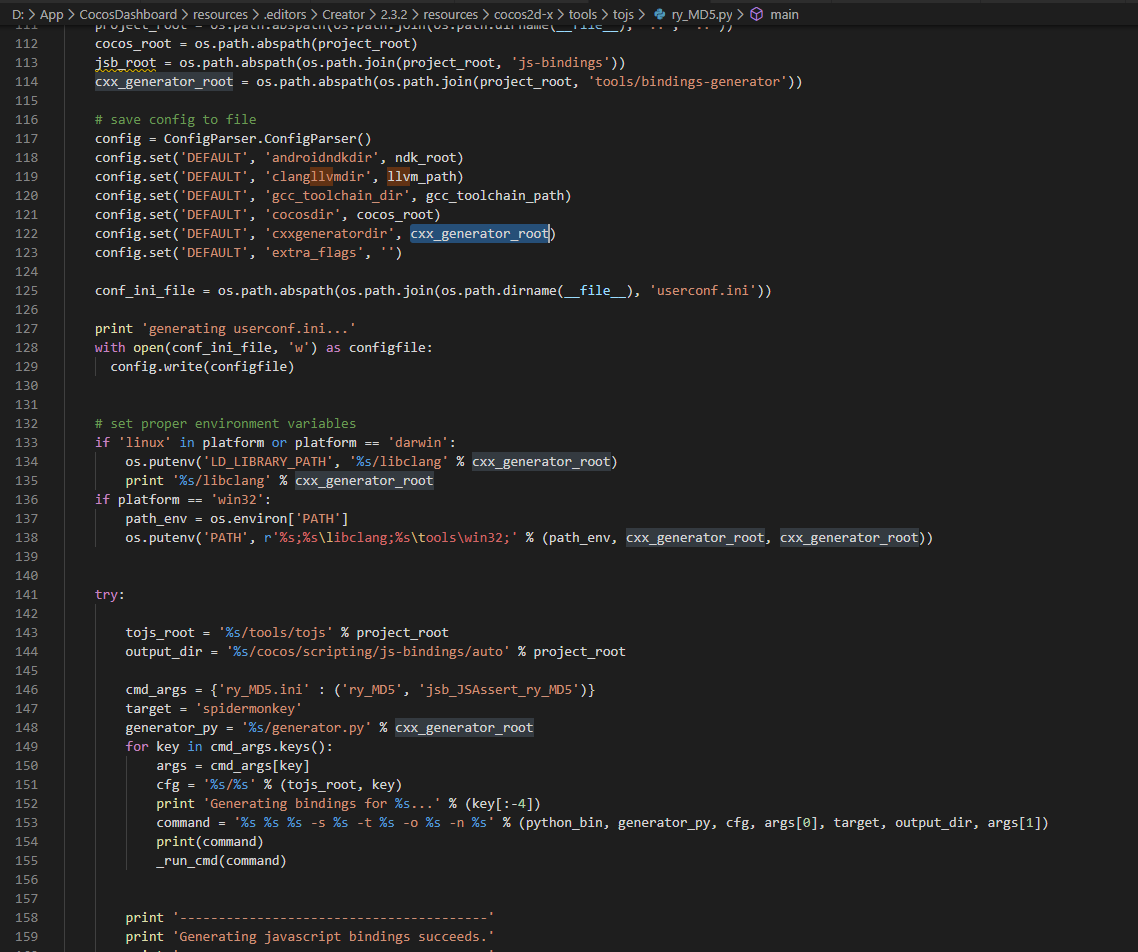Open the Creator breadcrumb folder

pyautogui.click(x=343, y=15)
